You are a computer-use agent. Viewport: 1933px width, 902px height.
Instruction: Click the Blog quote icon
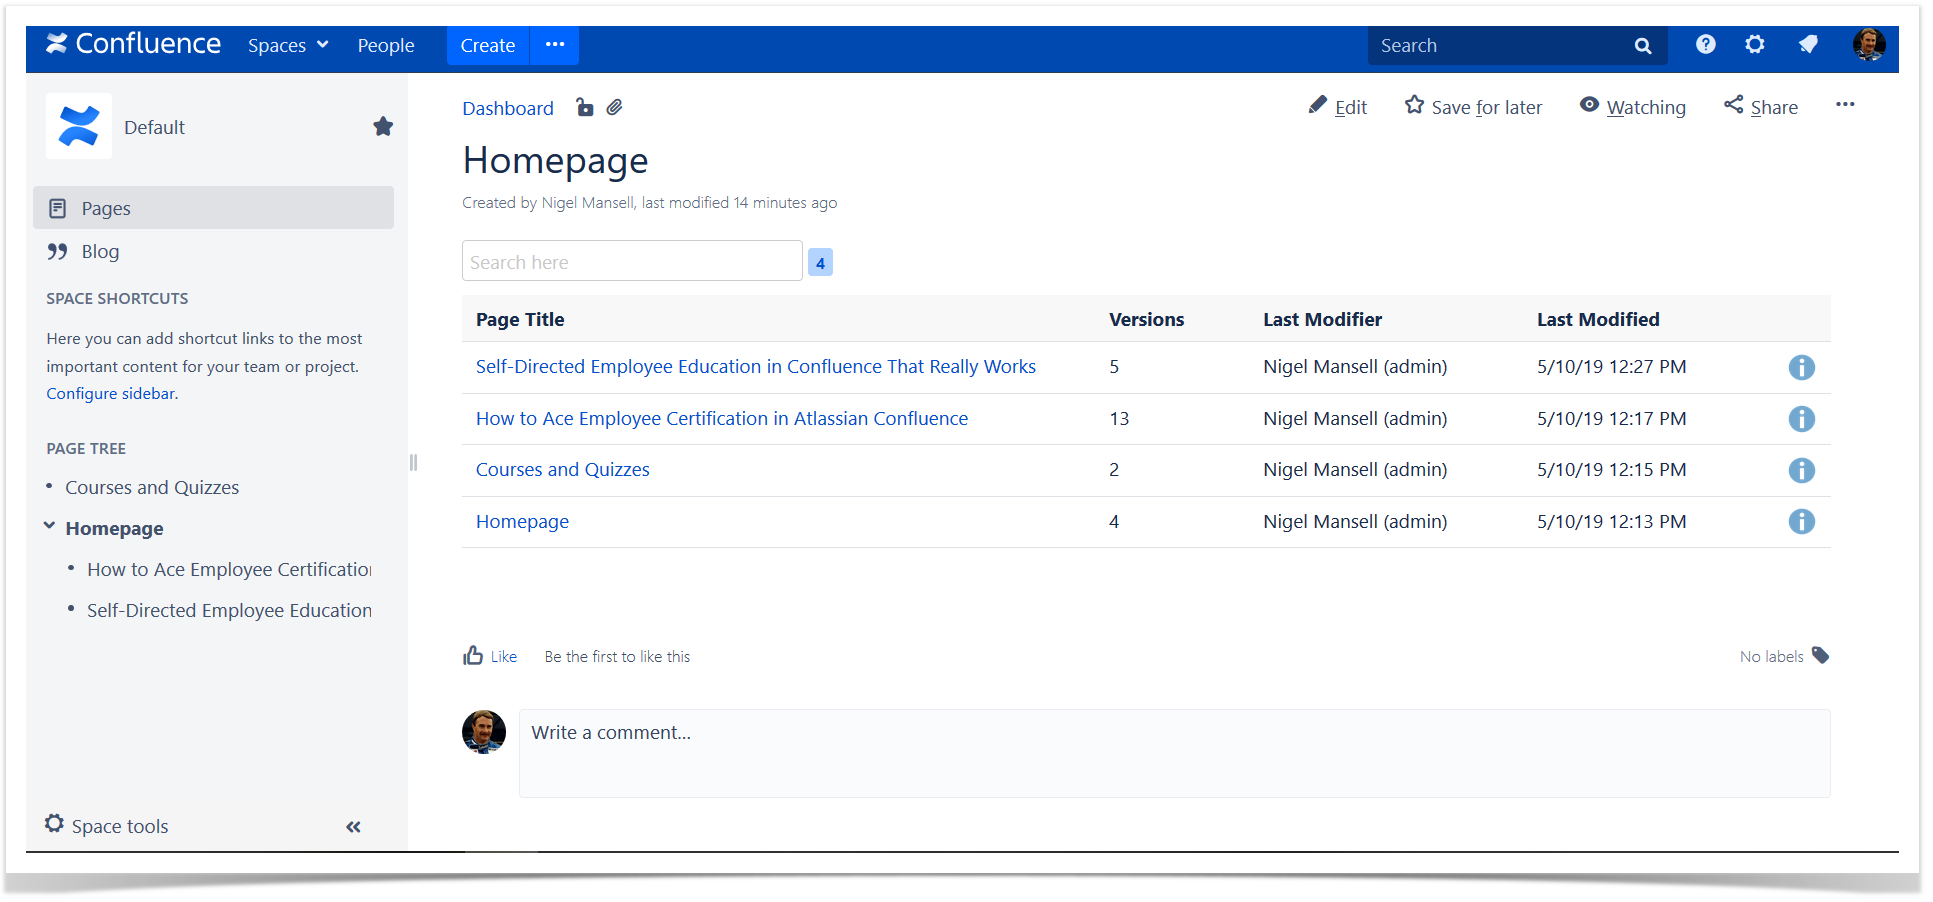tap(57, 251)
